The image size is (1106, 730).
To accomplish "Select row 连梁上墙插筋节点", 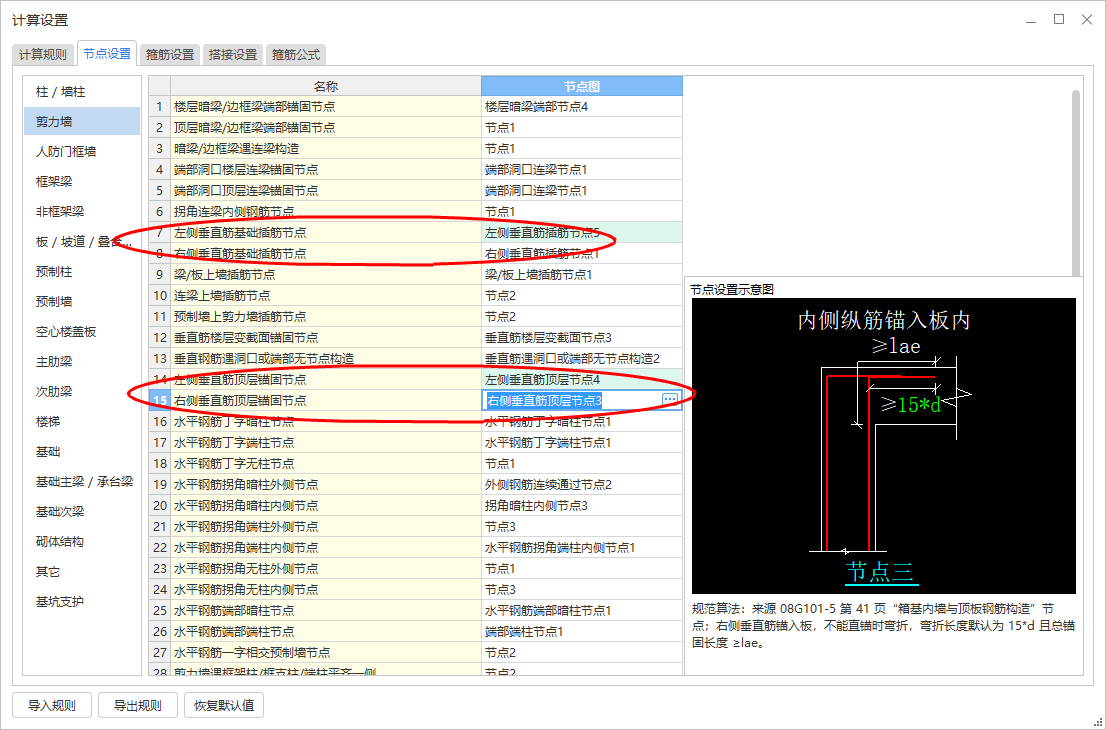I will pyautogui.click(x=326, y=296).
